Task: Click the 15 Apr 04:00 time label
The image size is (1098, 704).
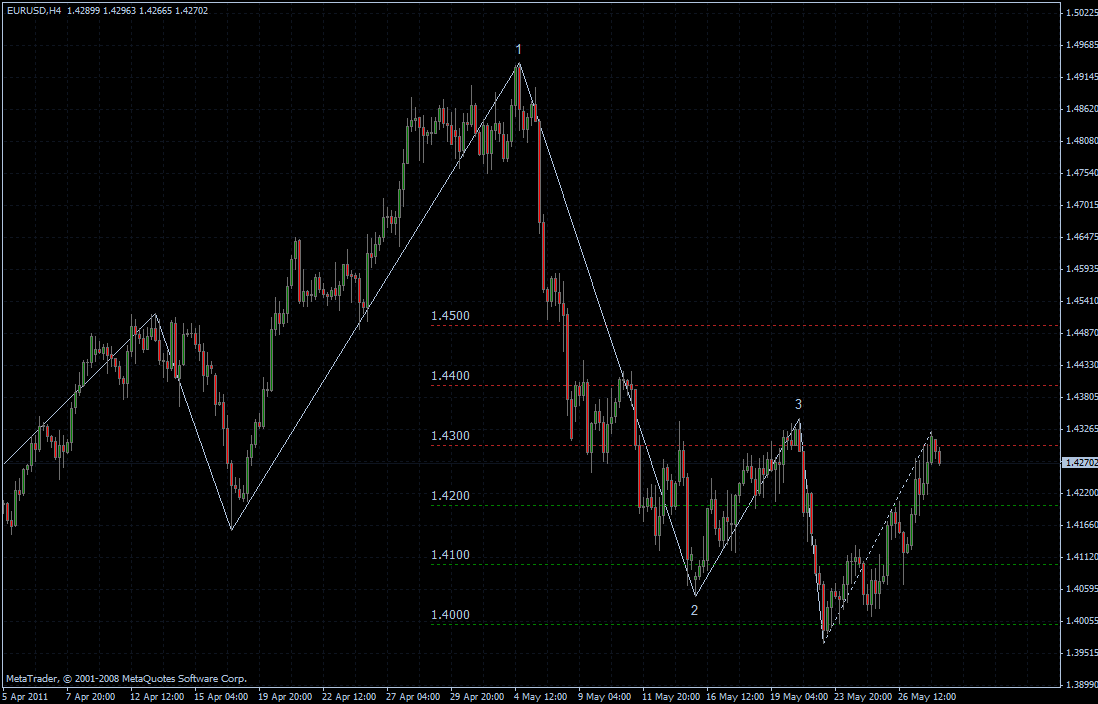Action: [221, 697]
